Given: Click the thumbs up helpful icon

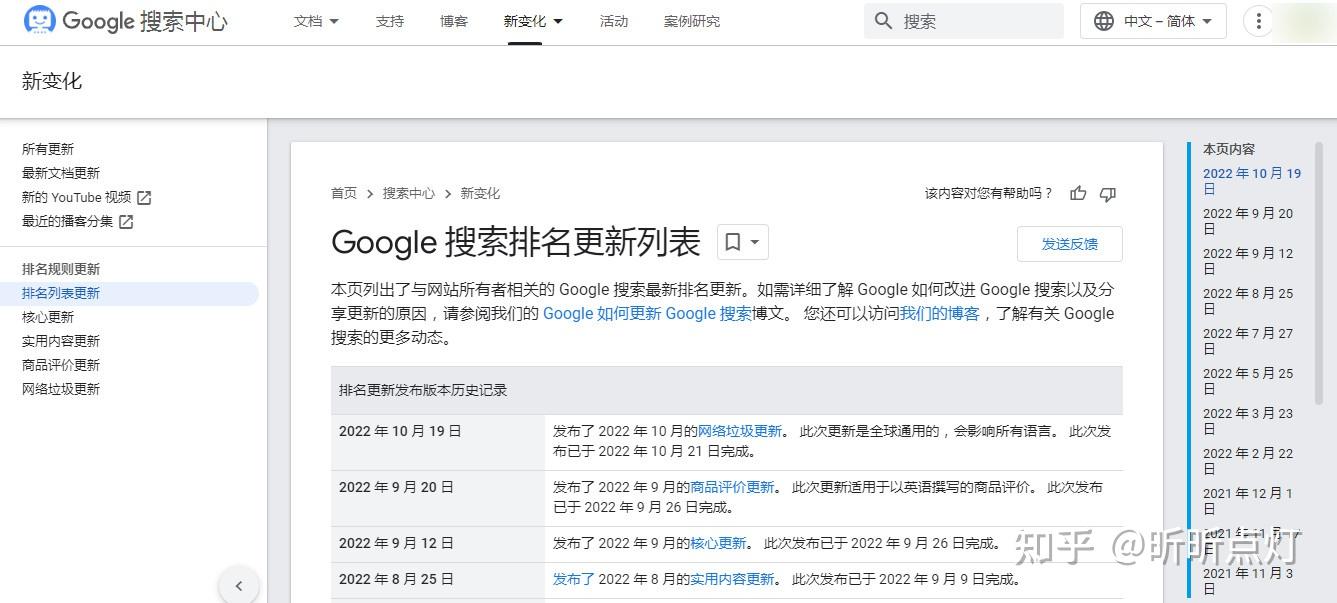Looking at the screenshot, I should 1078,194.
